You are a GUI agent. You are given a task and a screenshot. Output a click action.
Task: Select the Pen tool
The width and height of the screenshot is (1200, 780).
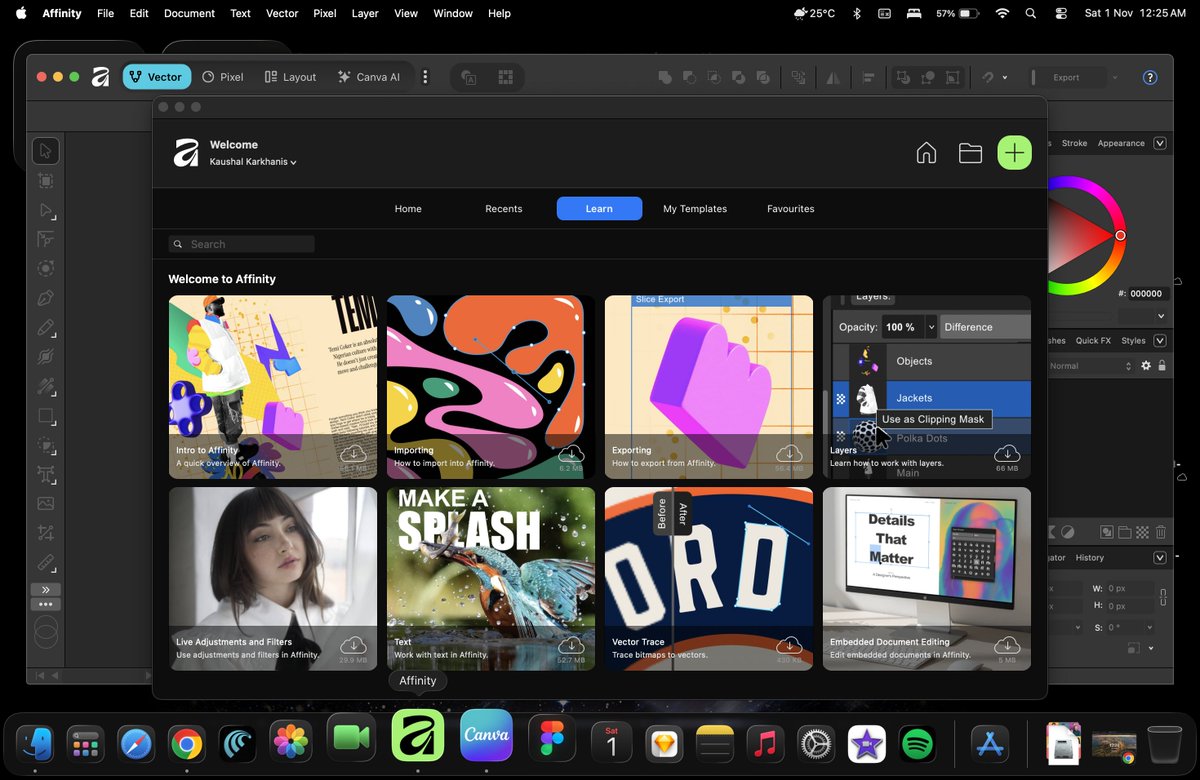pos(45,298)
